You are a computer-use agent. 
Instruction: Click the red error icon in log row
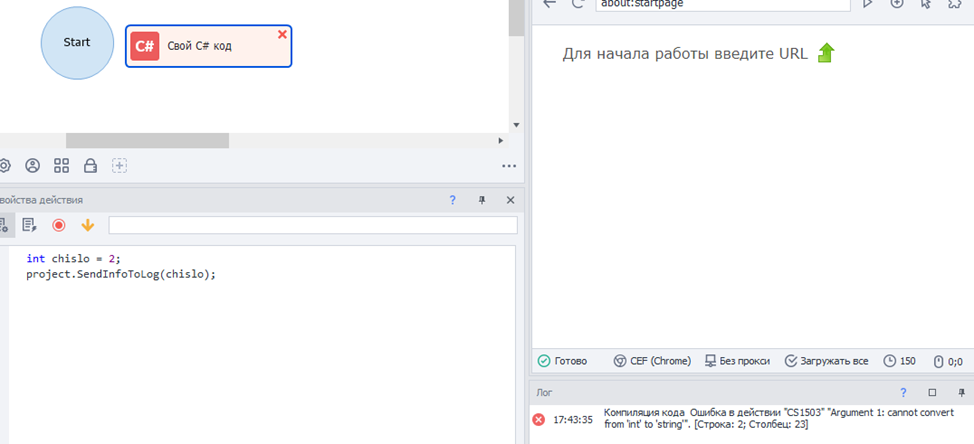click(x=539, y=419)
